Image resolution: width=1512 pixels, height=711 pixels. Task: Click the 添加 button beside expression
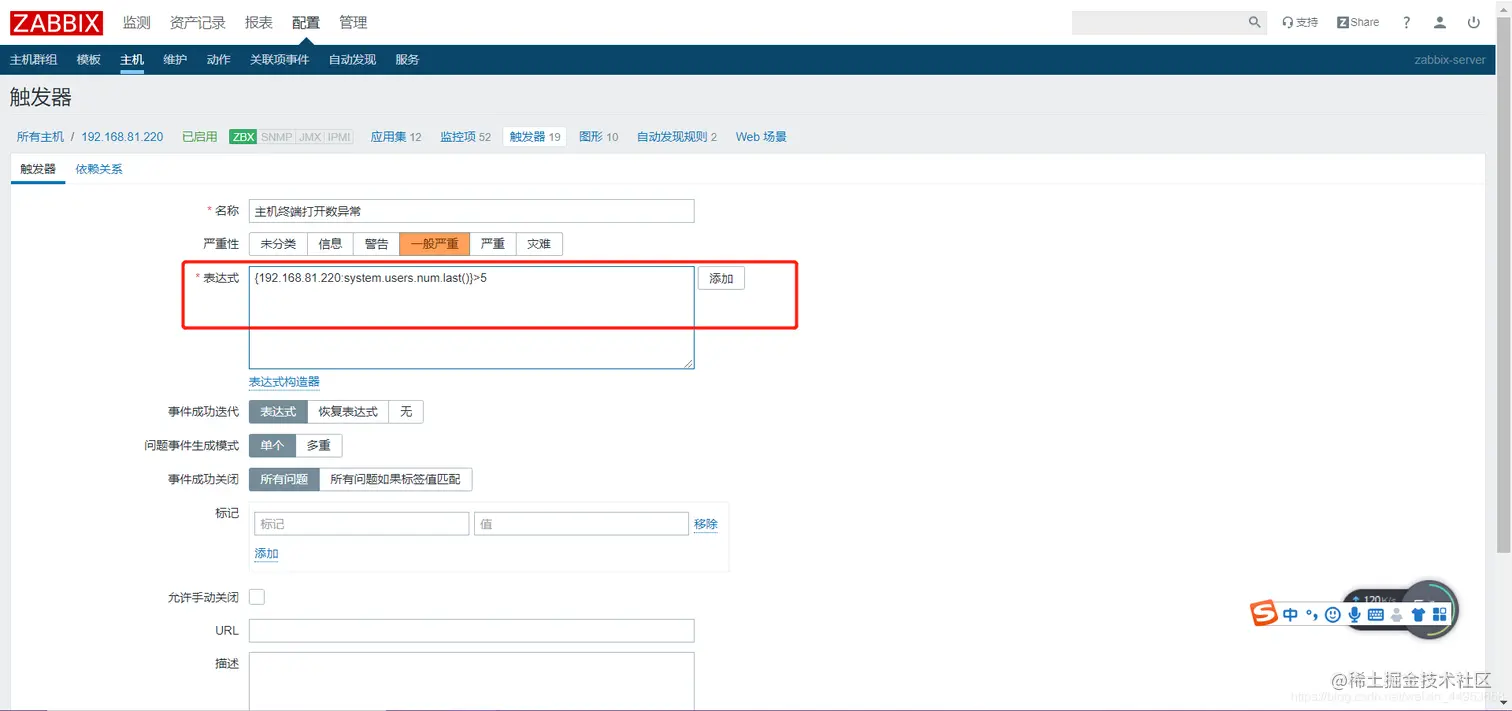point(721,279)
